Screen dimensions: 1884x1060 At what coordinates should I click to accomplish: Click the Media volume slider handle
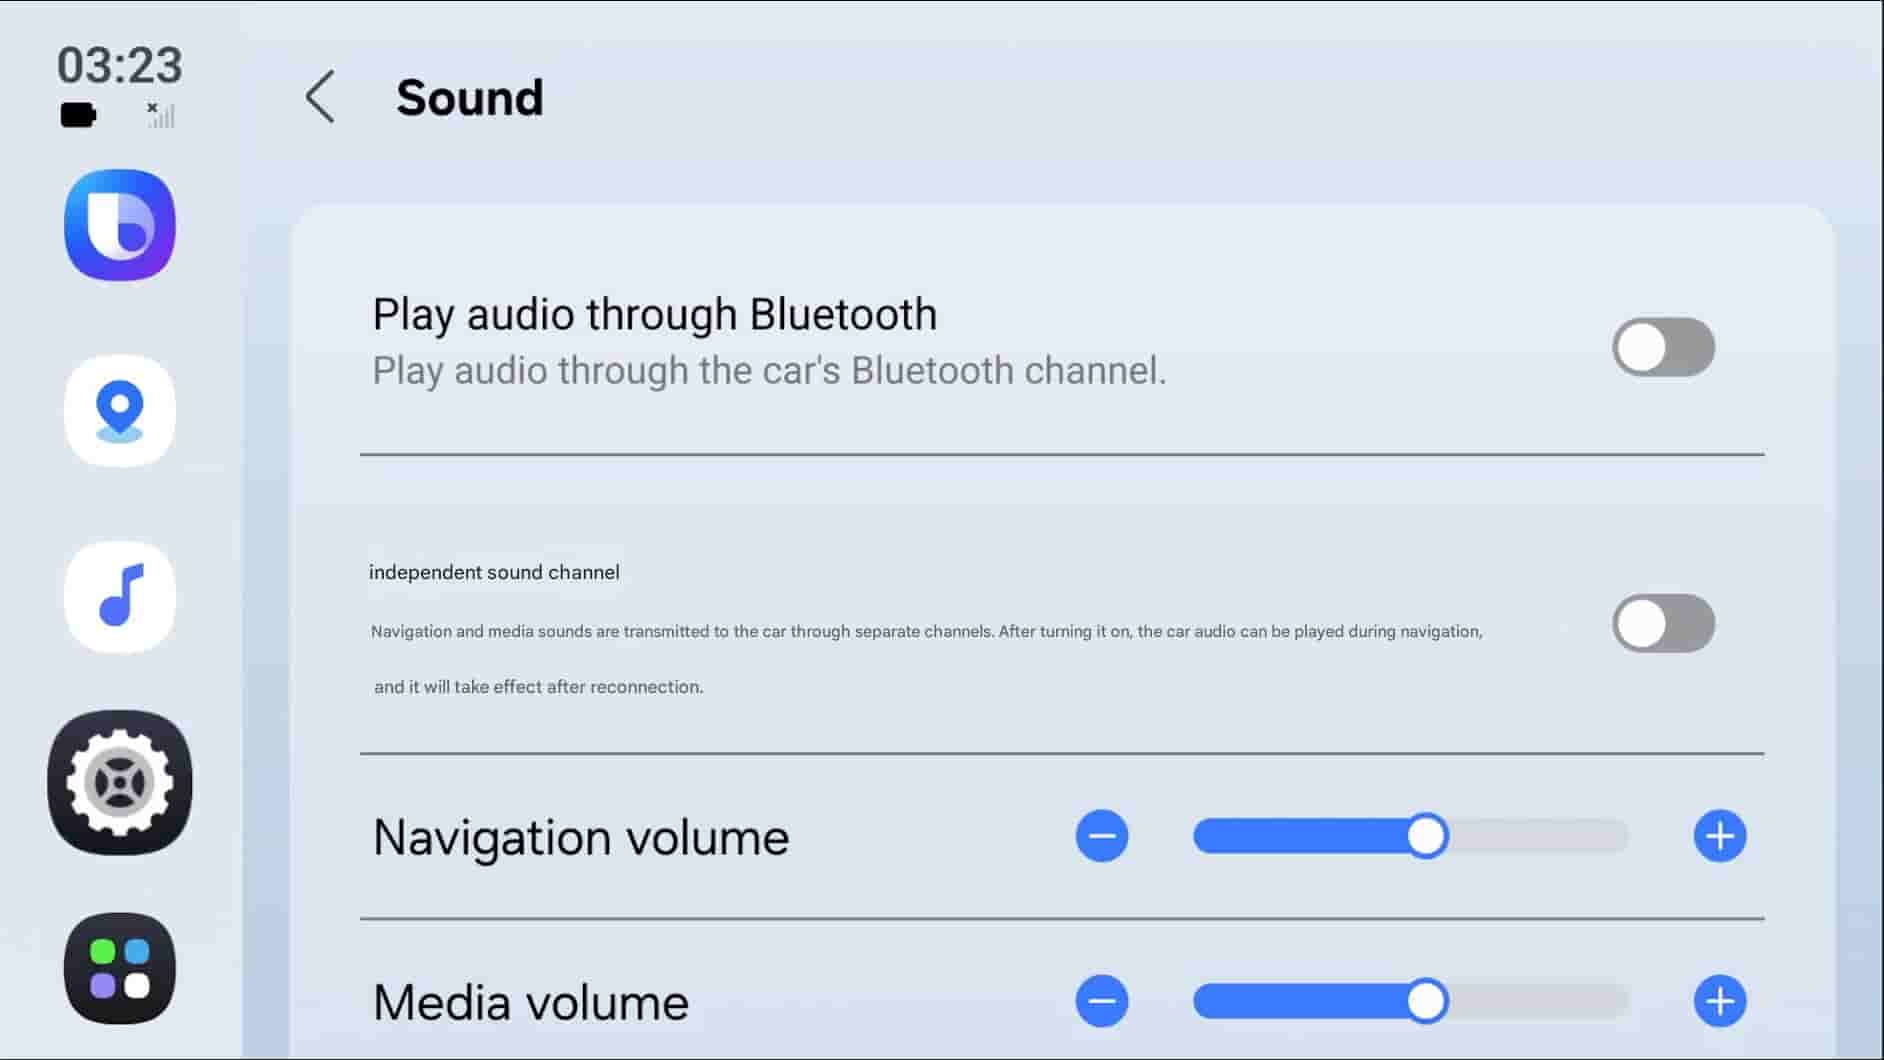click(x=1426, y=1001)
